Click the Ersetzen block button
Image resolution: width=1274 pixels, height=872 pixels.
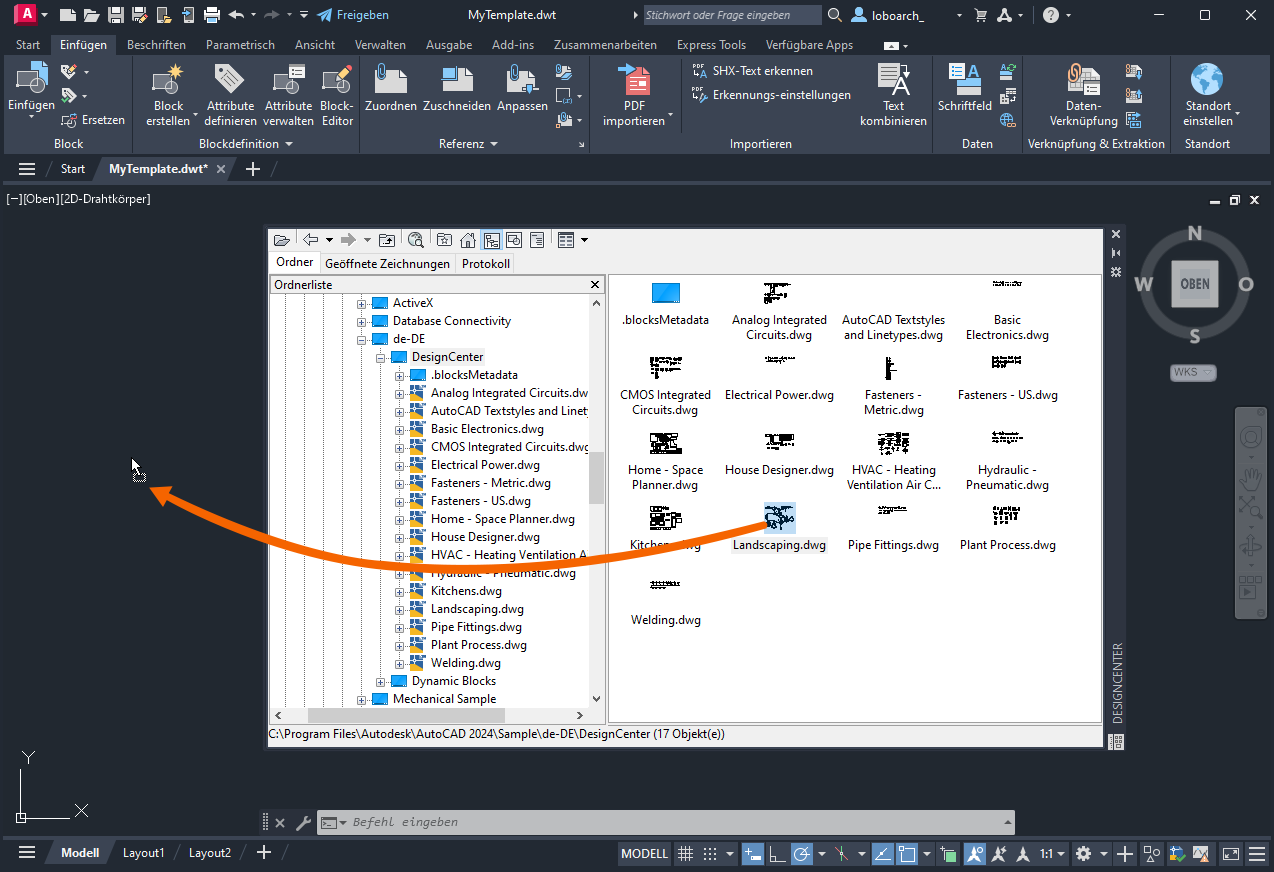(x=92, y=120)
